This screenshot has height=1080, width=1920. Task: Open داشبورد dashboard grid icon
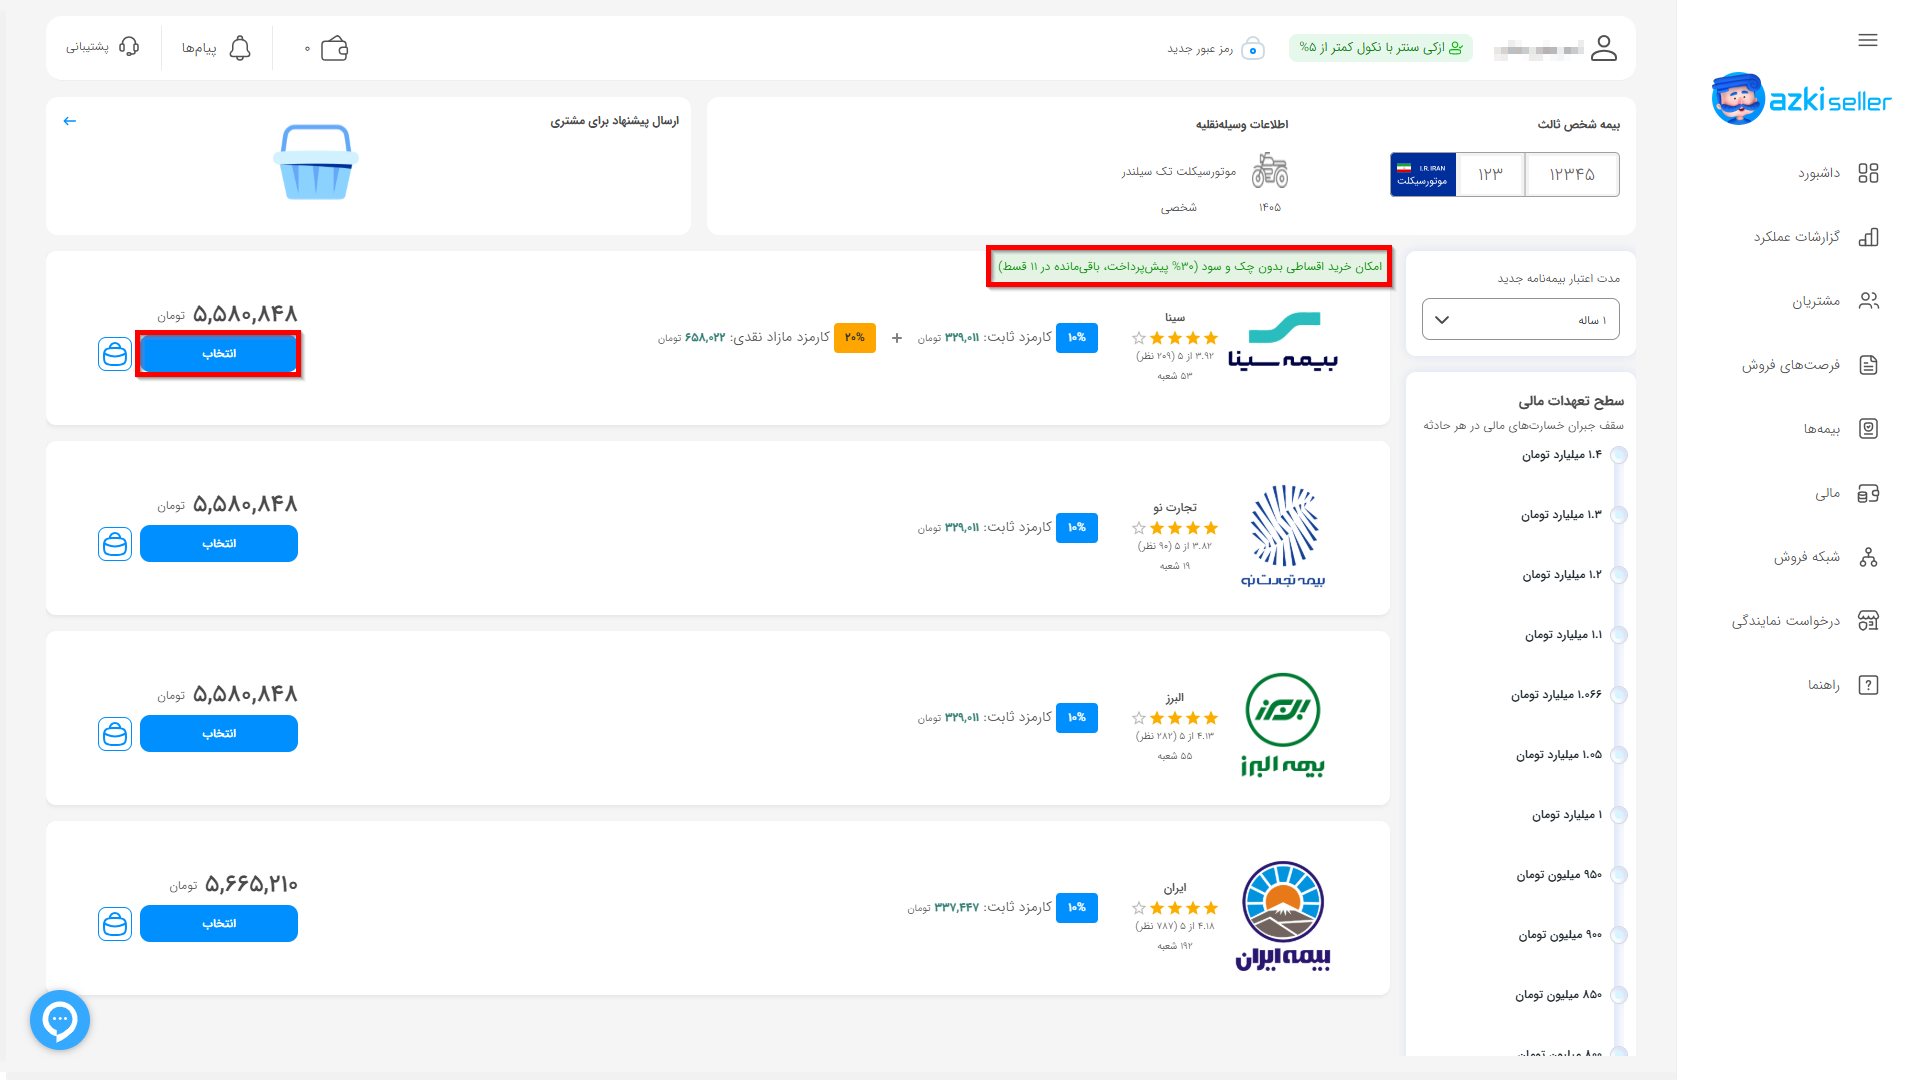point(1868,173)
